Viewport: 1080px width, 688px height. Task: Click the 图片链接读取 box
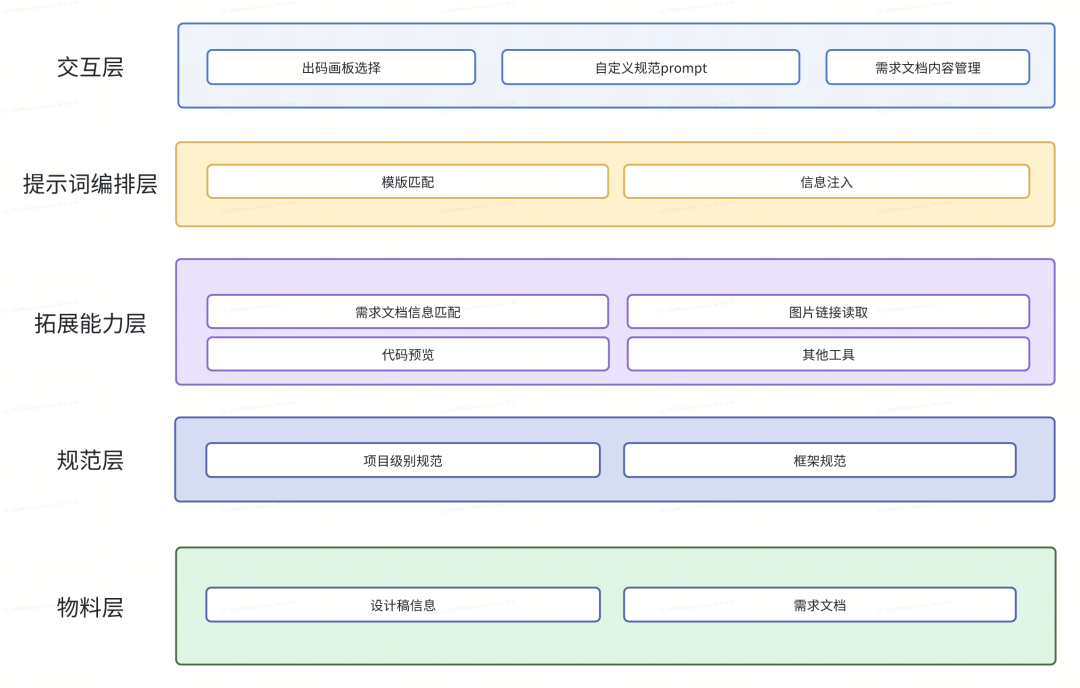coord(828,311)
